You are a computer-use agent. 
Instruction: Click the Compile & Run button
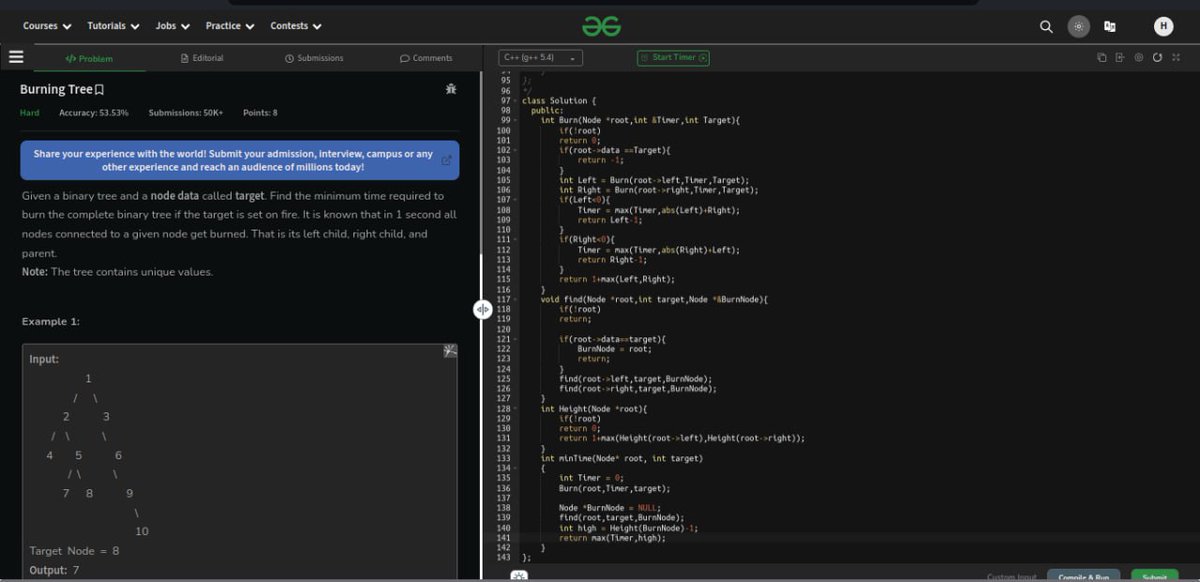1084,575
